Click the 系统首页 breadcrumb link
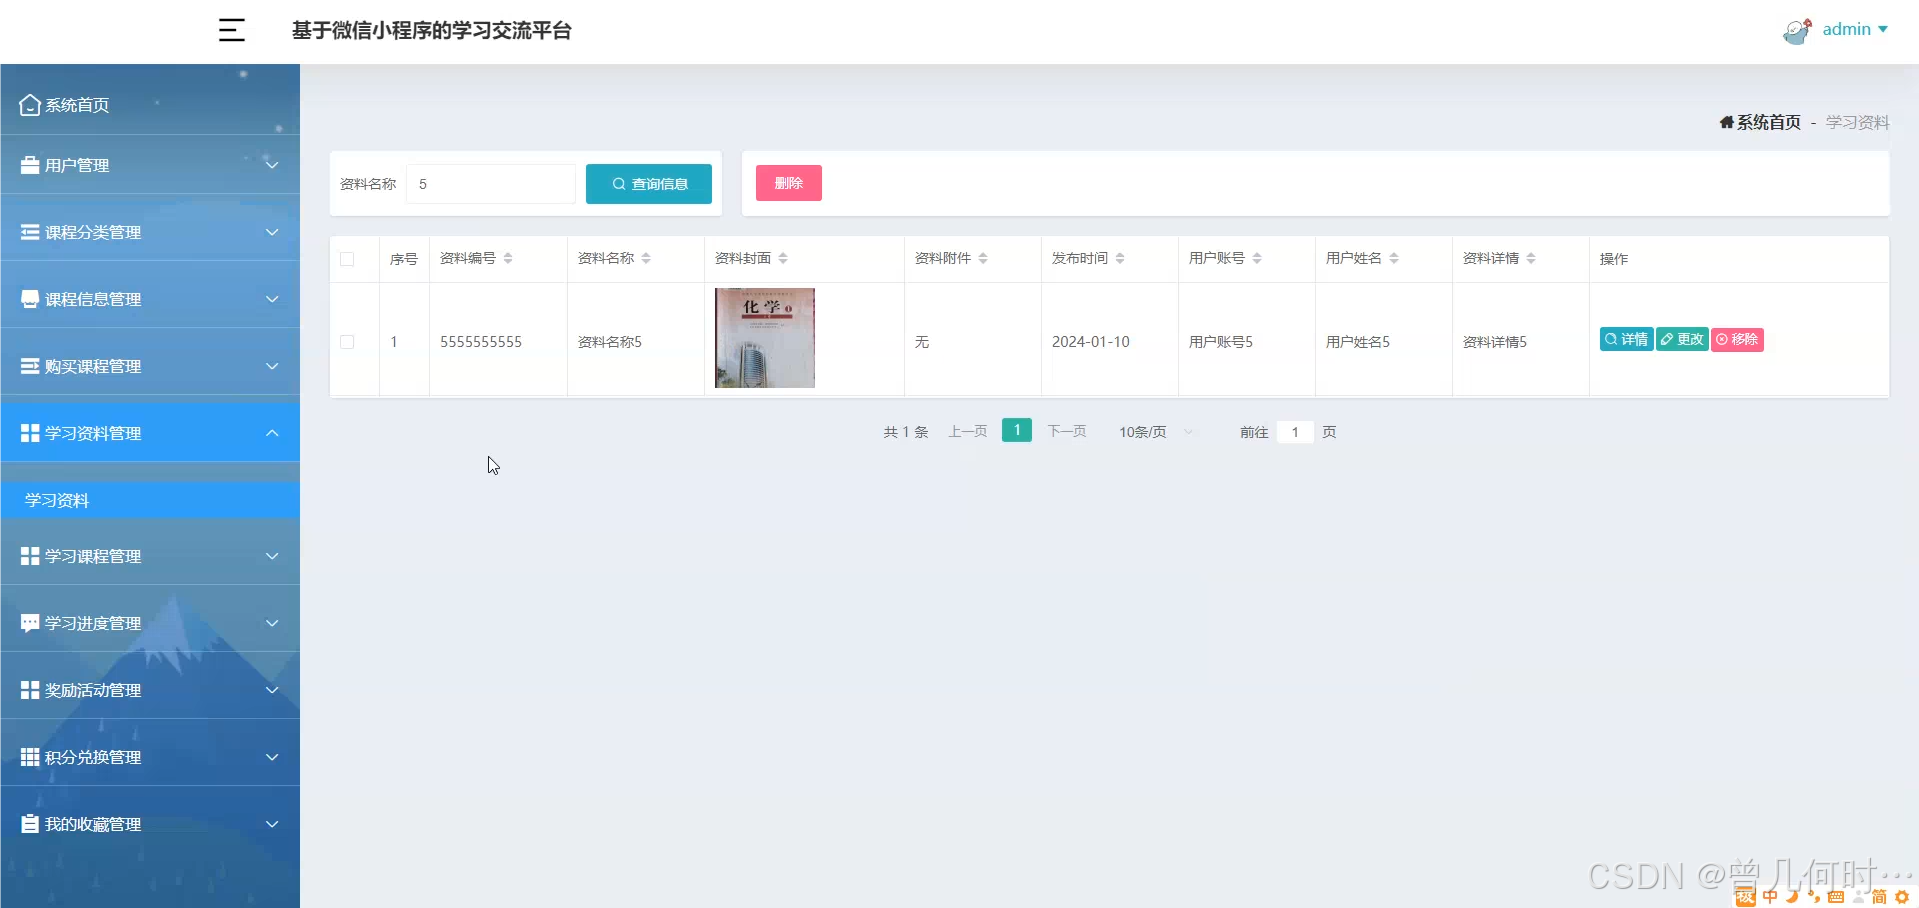Viewport: 1919px width, 908px height. click(1768, 122)
